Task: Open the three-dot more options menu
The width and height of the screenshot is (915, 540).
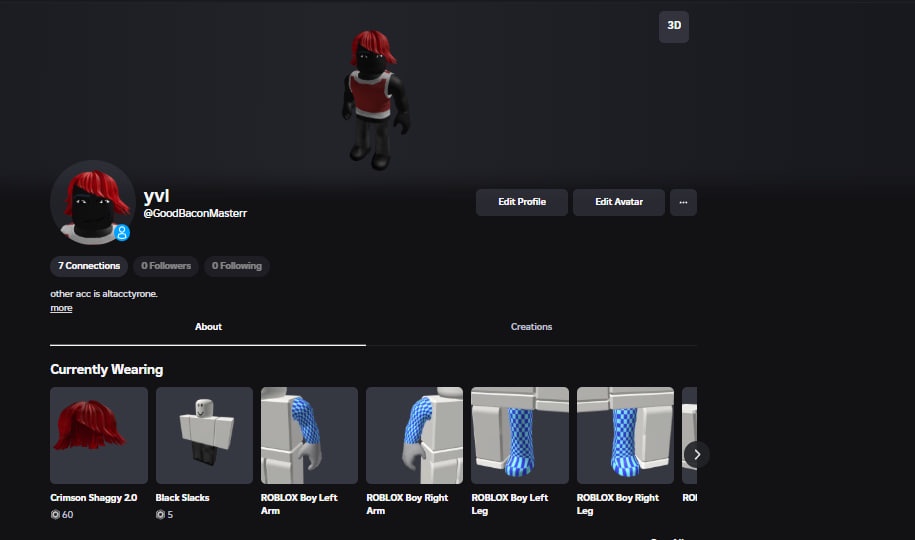Action: 683,202
